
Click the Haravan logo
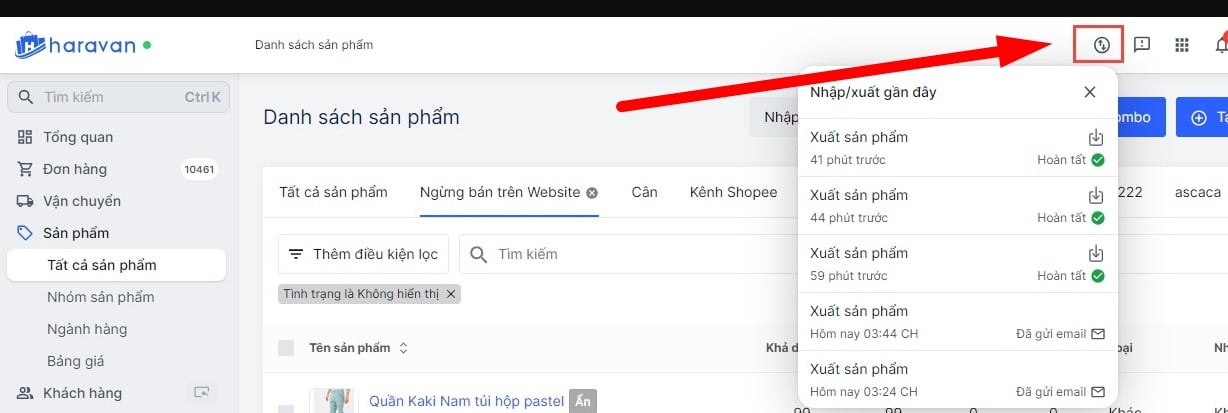[x=82, y=45]
